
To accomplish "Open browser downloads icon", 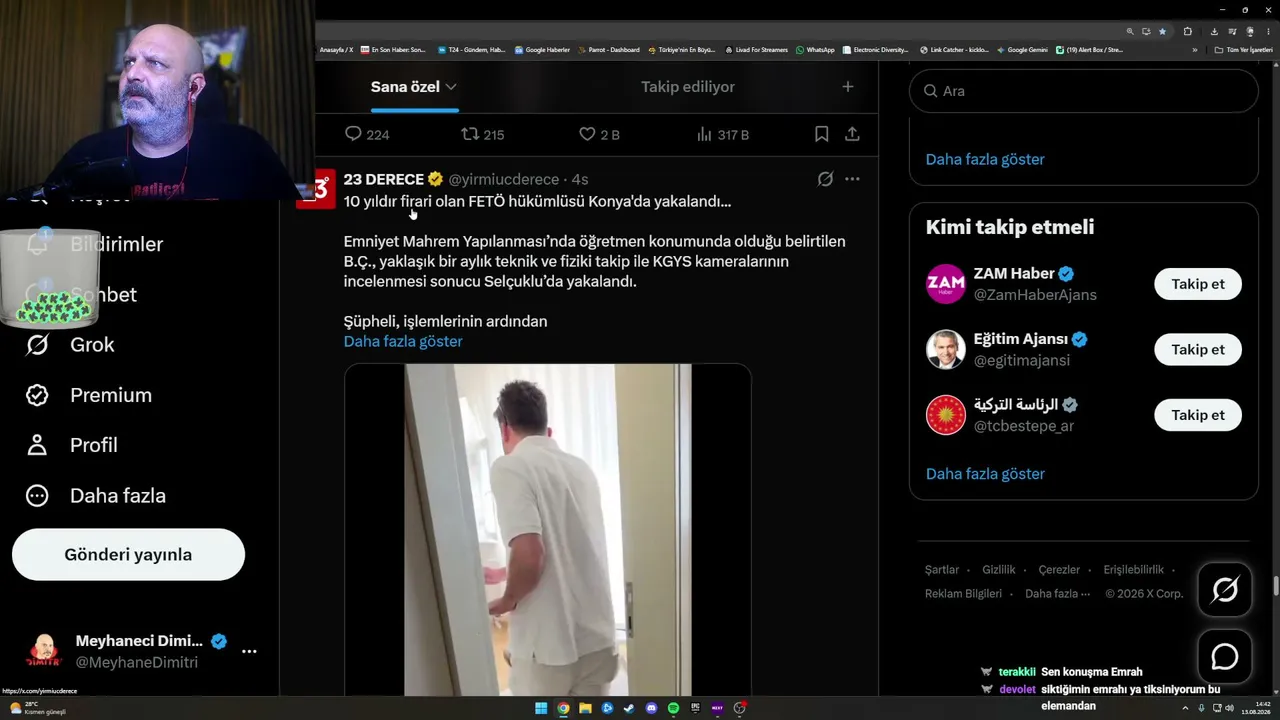I will click(1214, 31).
